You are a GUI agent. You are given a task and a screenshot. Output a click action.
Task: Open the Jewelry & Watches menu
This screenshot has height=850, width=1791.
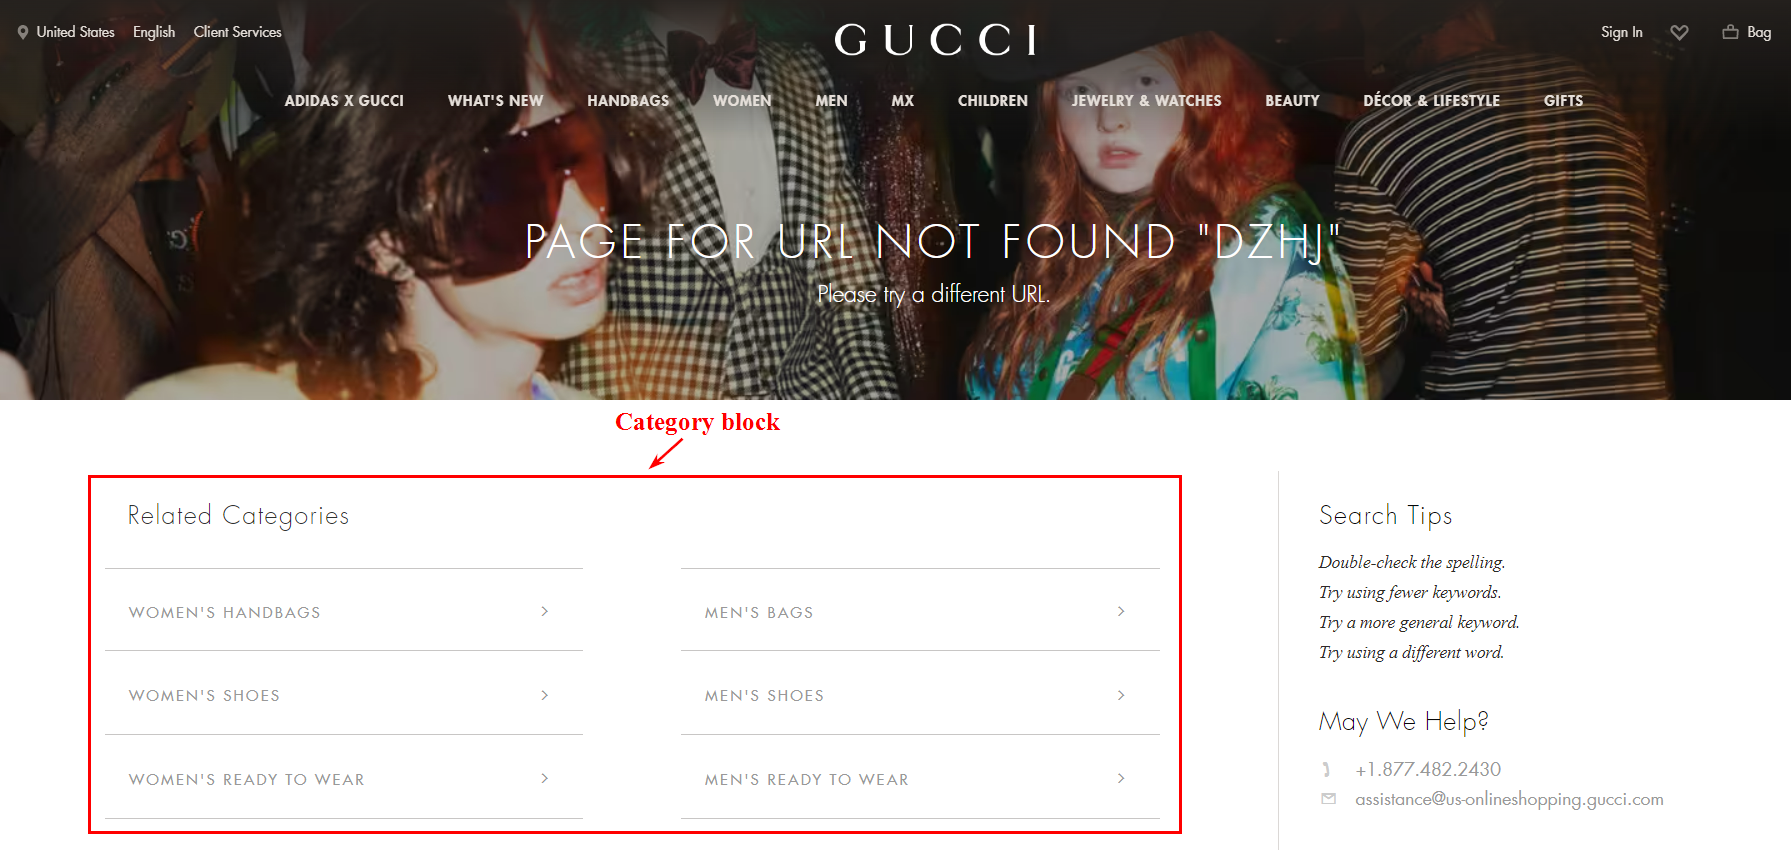[1146, 101]
